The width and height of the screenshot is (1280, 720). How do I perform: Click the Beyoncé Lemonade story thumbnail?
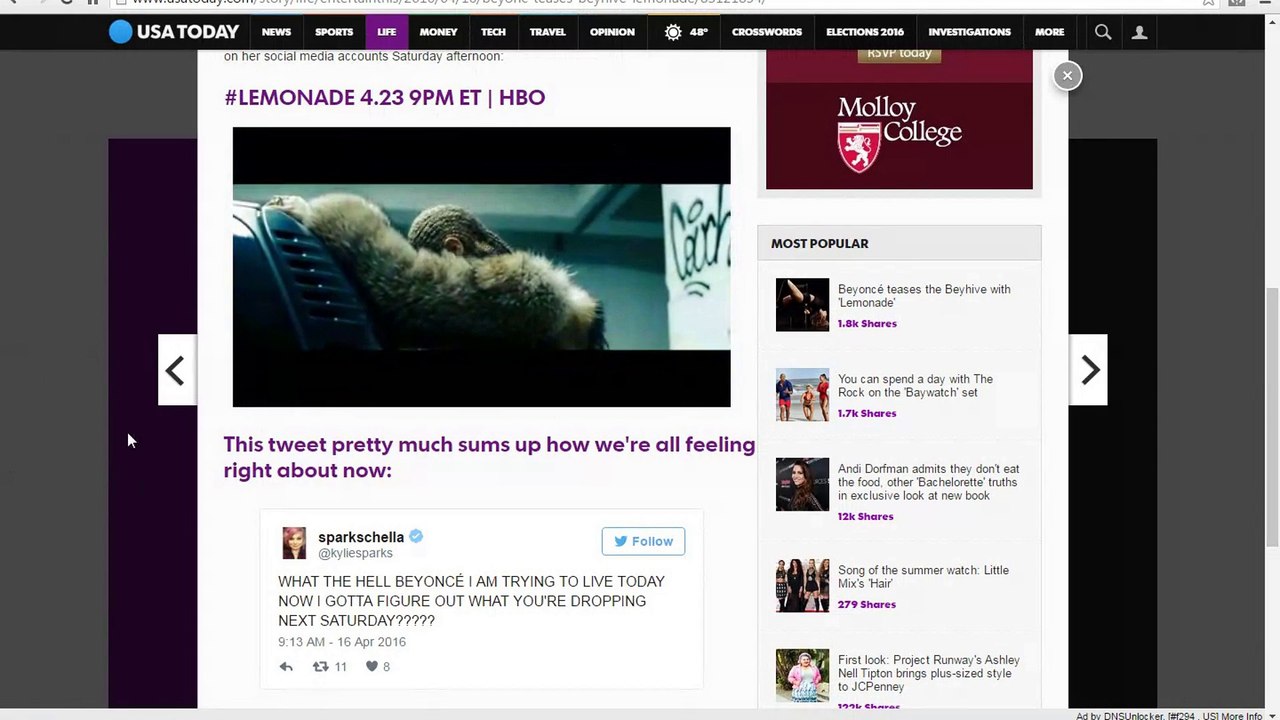click(802, 305)
